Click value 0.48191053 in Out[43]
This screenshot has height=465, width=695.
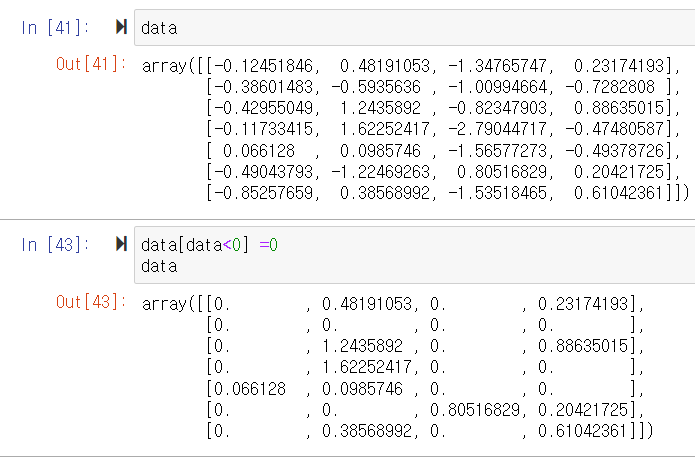pos(367,304)
